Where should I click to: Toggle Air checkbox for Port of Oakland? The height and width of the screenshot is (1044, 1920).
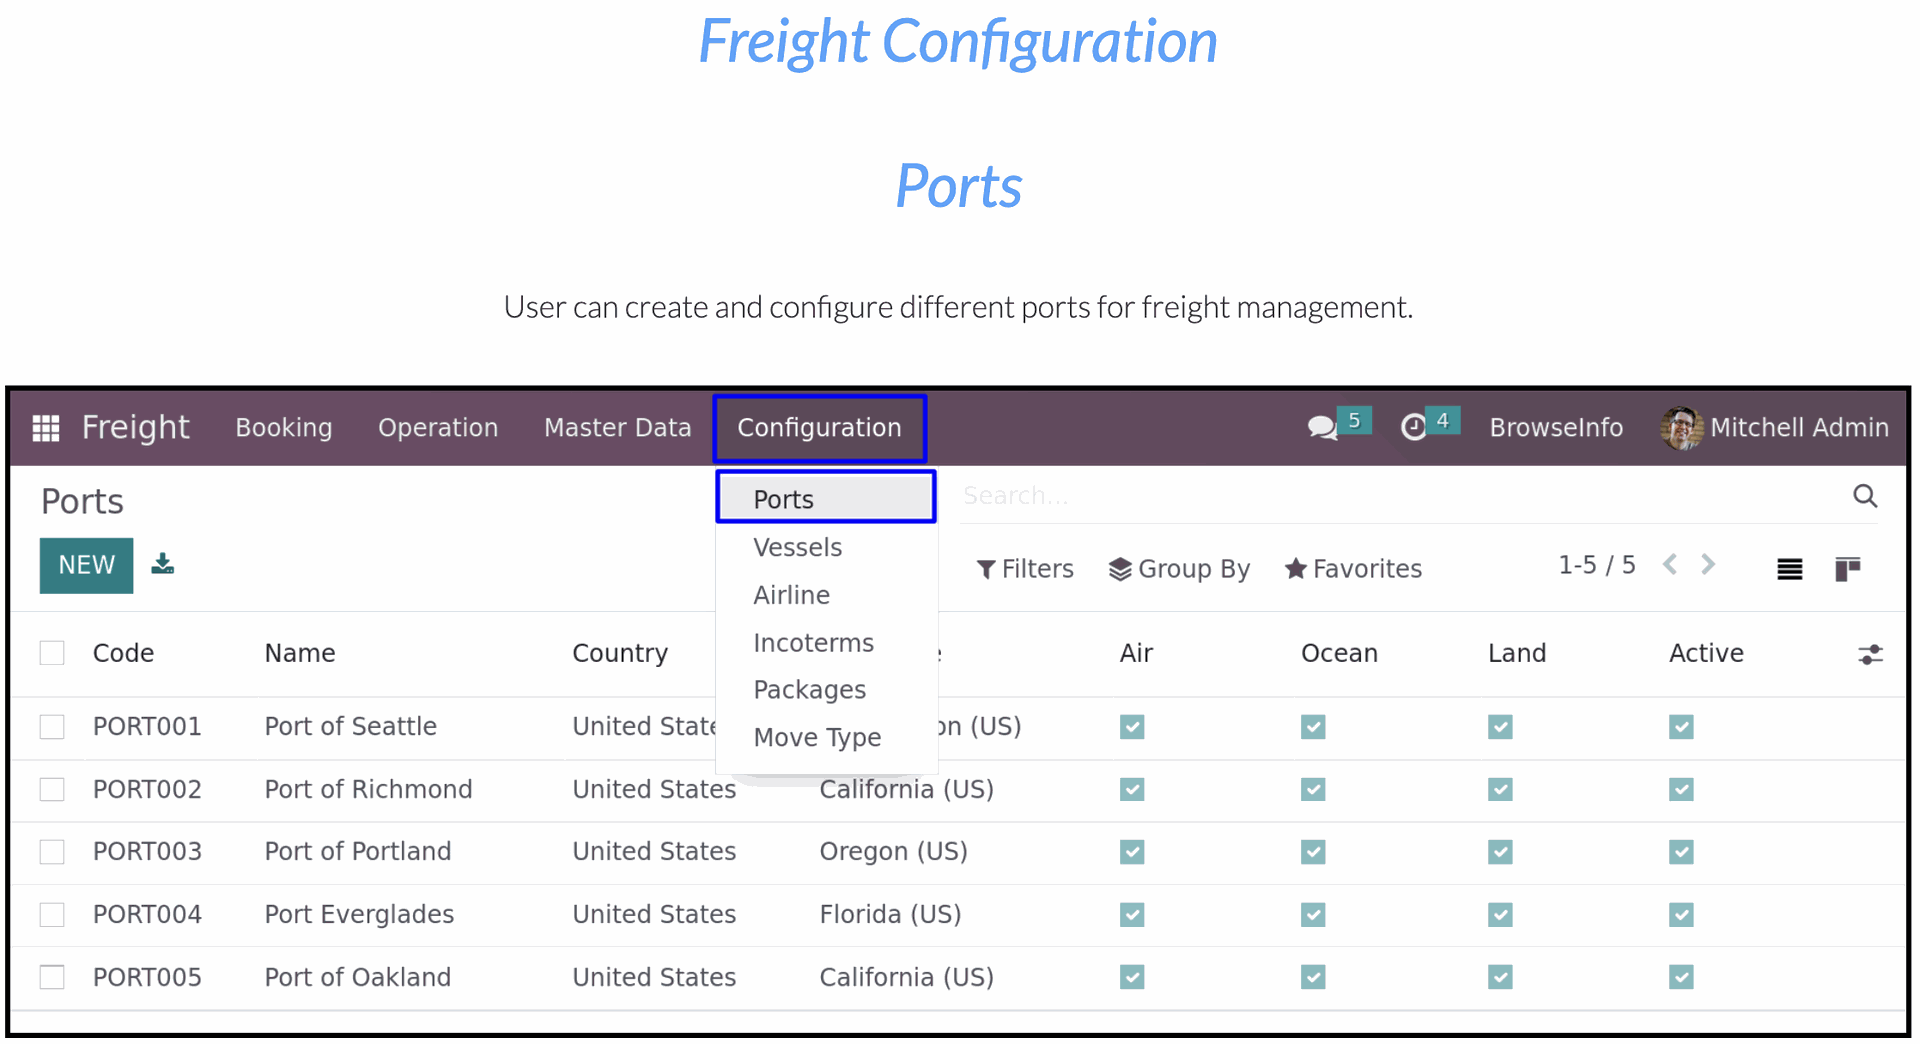tap(1132, 977)
